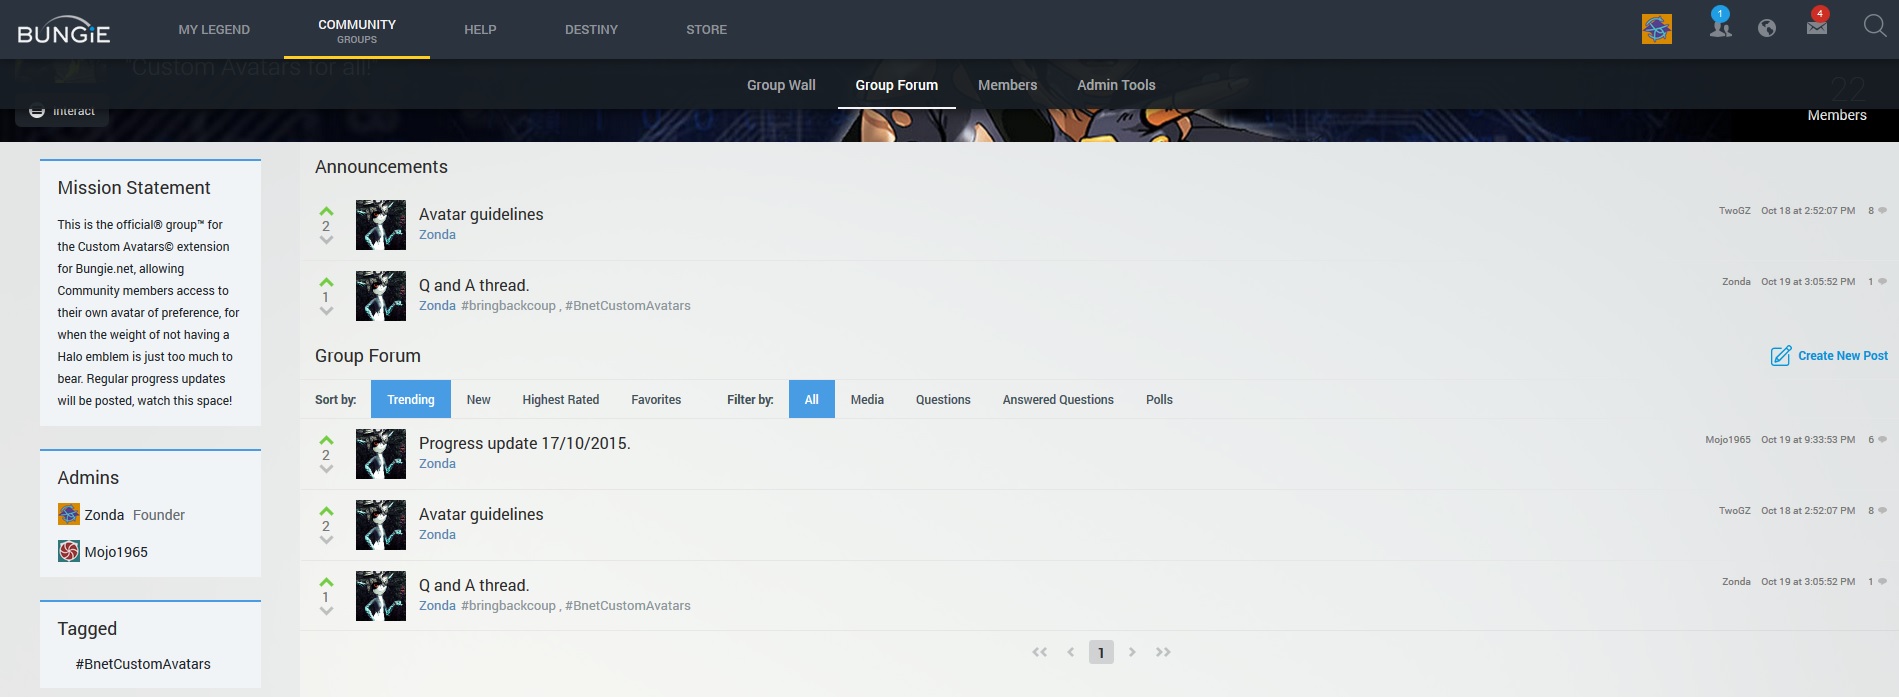Open Help menu
Viewport: 1899px width, 697px height.
pyautogui.click(x=480, y=30)
